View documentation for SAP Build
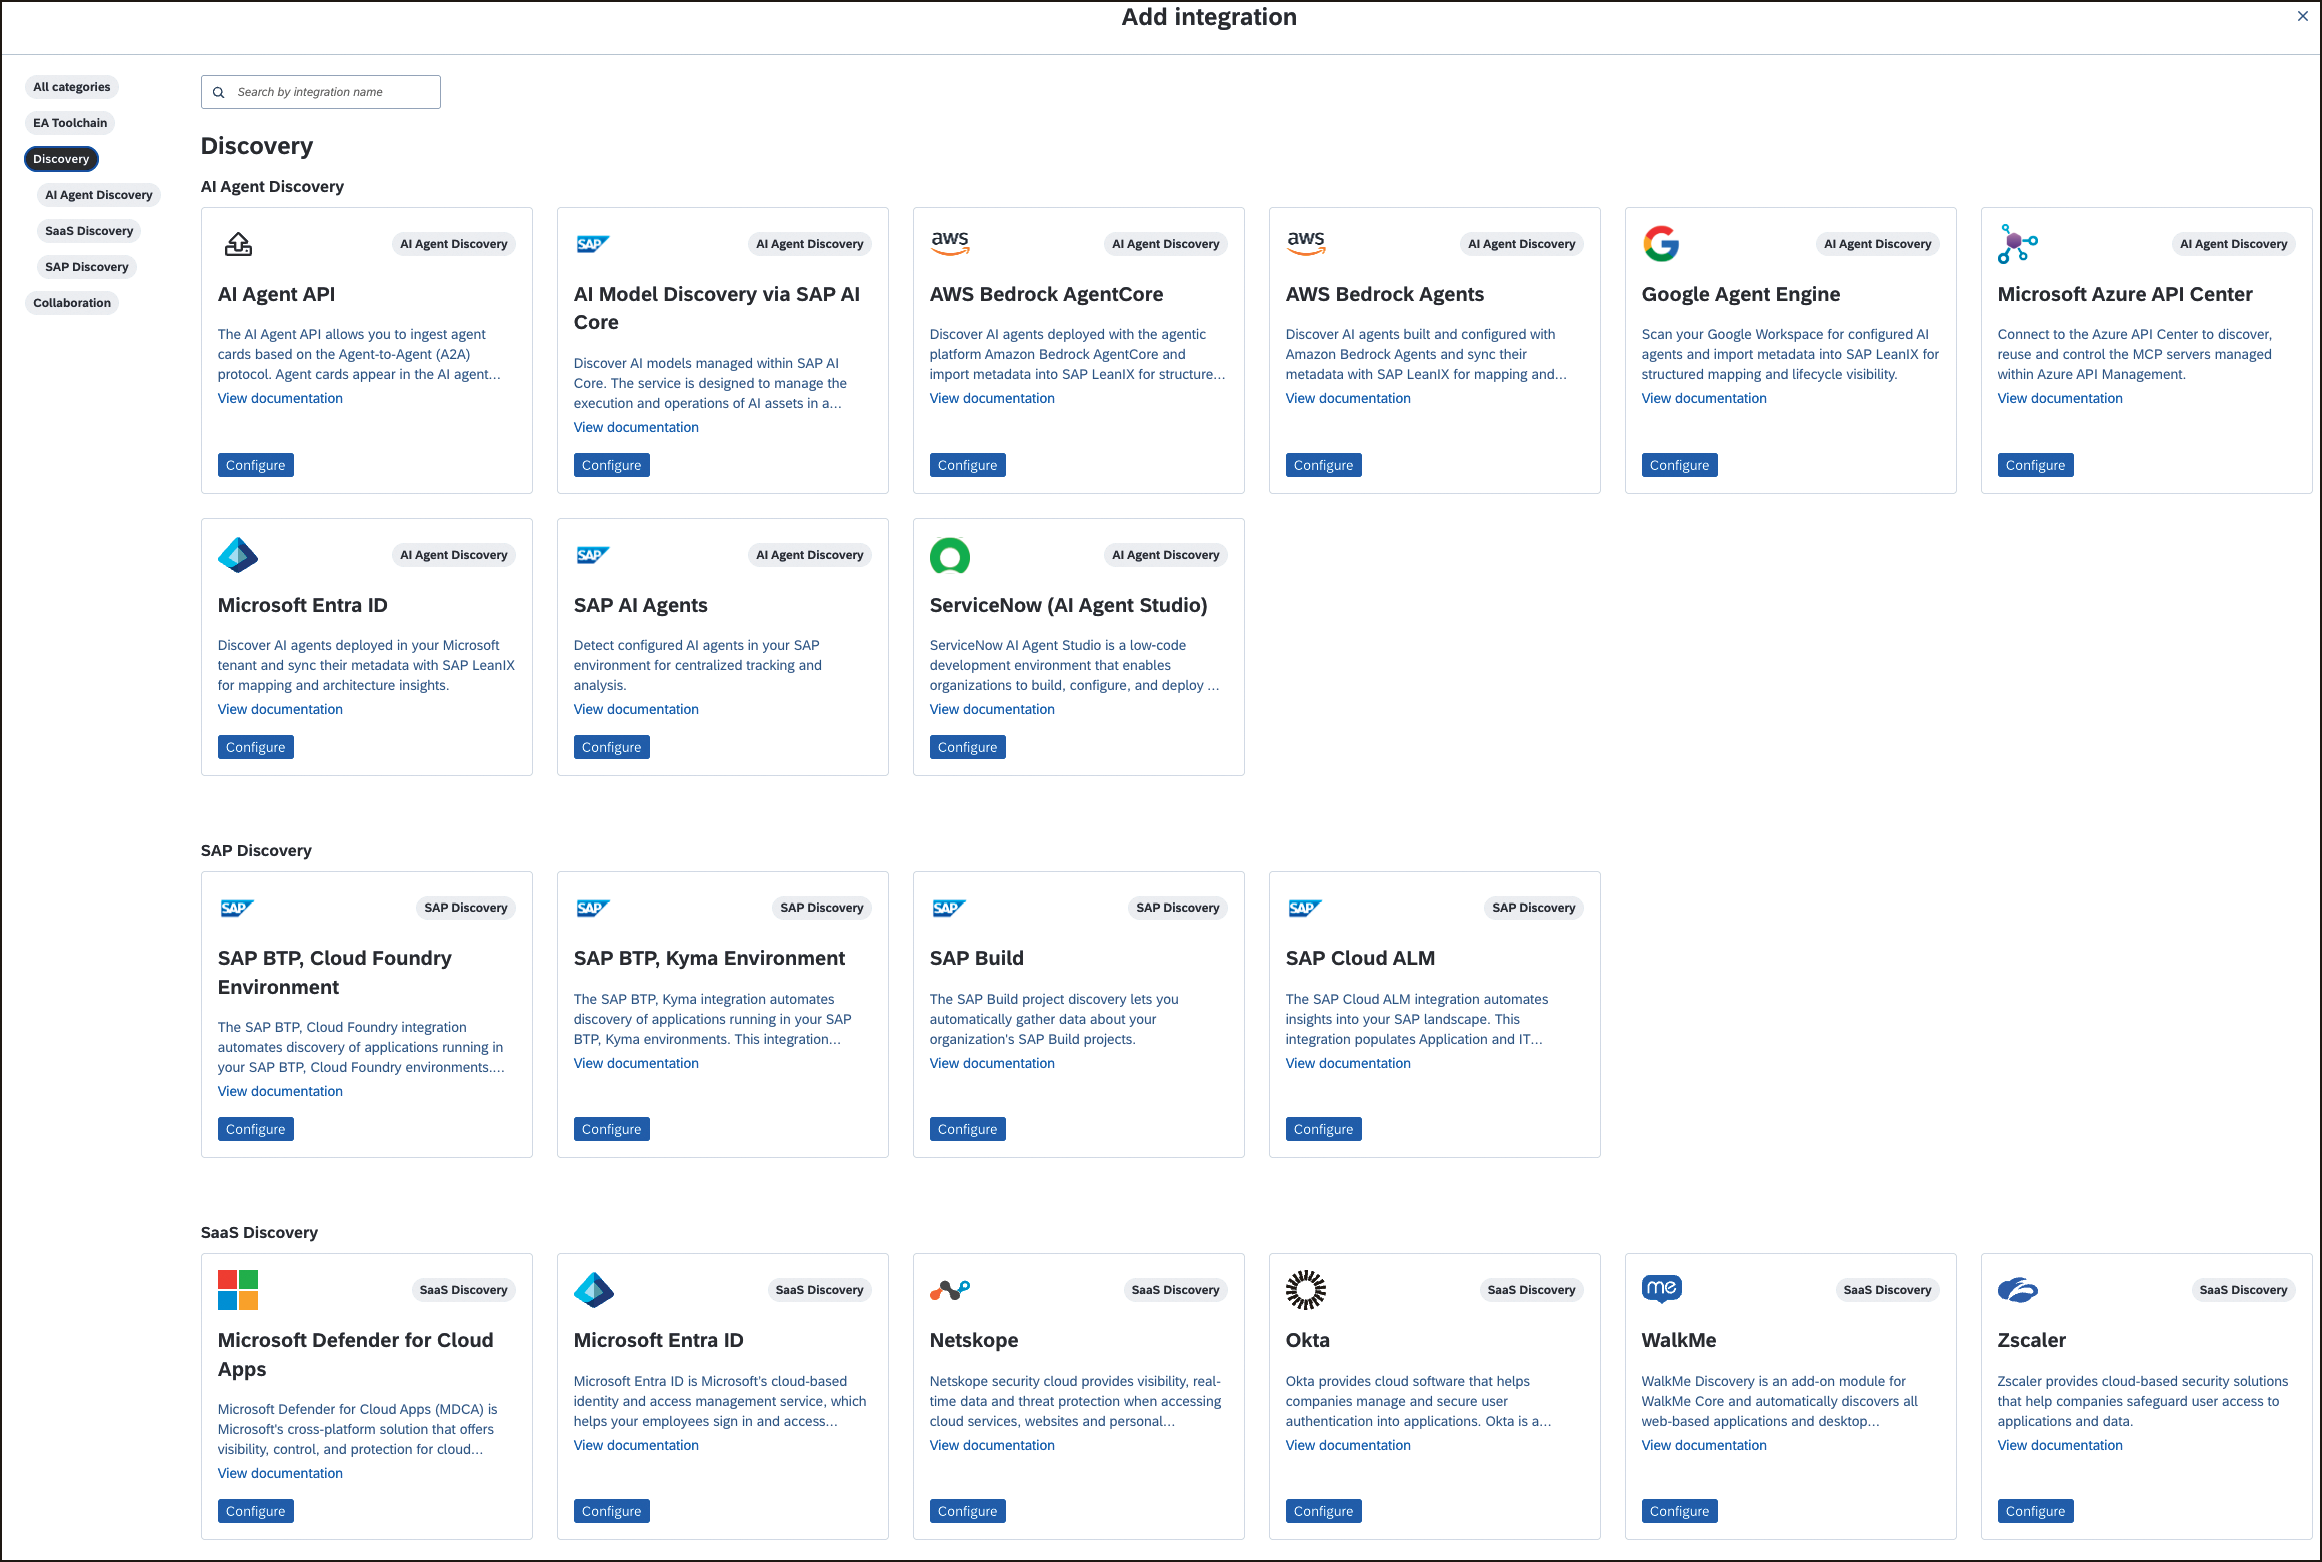 [992, 1063]
